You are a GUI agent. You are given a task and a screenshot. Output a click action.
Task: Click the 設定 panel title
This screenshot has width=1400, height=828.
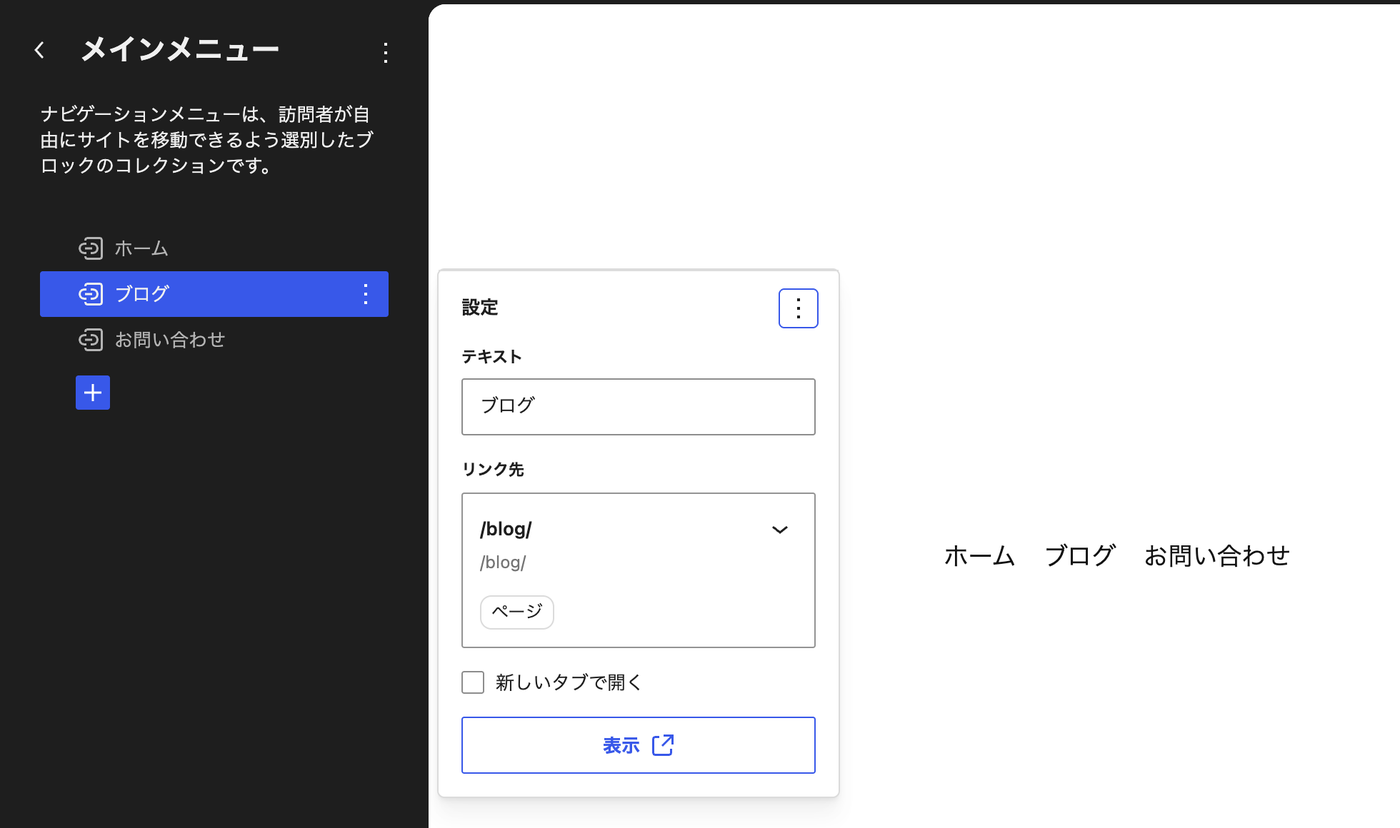click(x=480, y=308)
